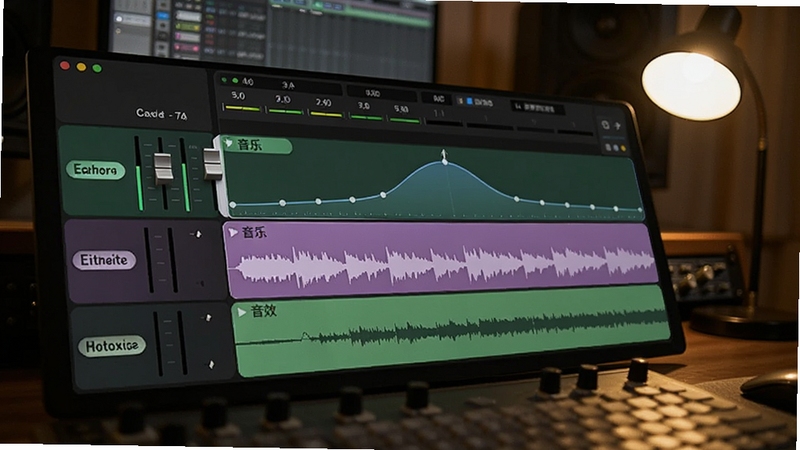Screen dimensions: 800x450
Task: Click the loop cycle icon in the top-right panel
Action: point(606,125)
